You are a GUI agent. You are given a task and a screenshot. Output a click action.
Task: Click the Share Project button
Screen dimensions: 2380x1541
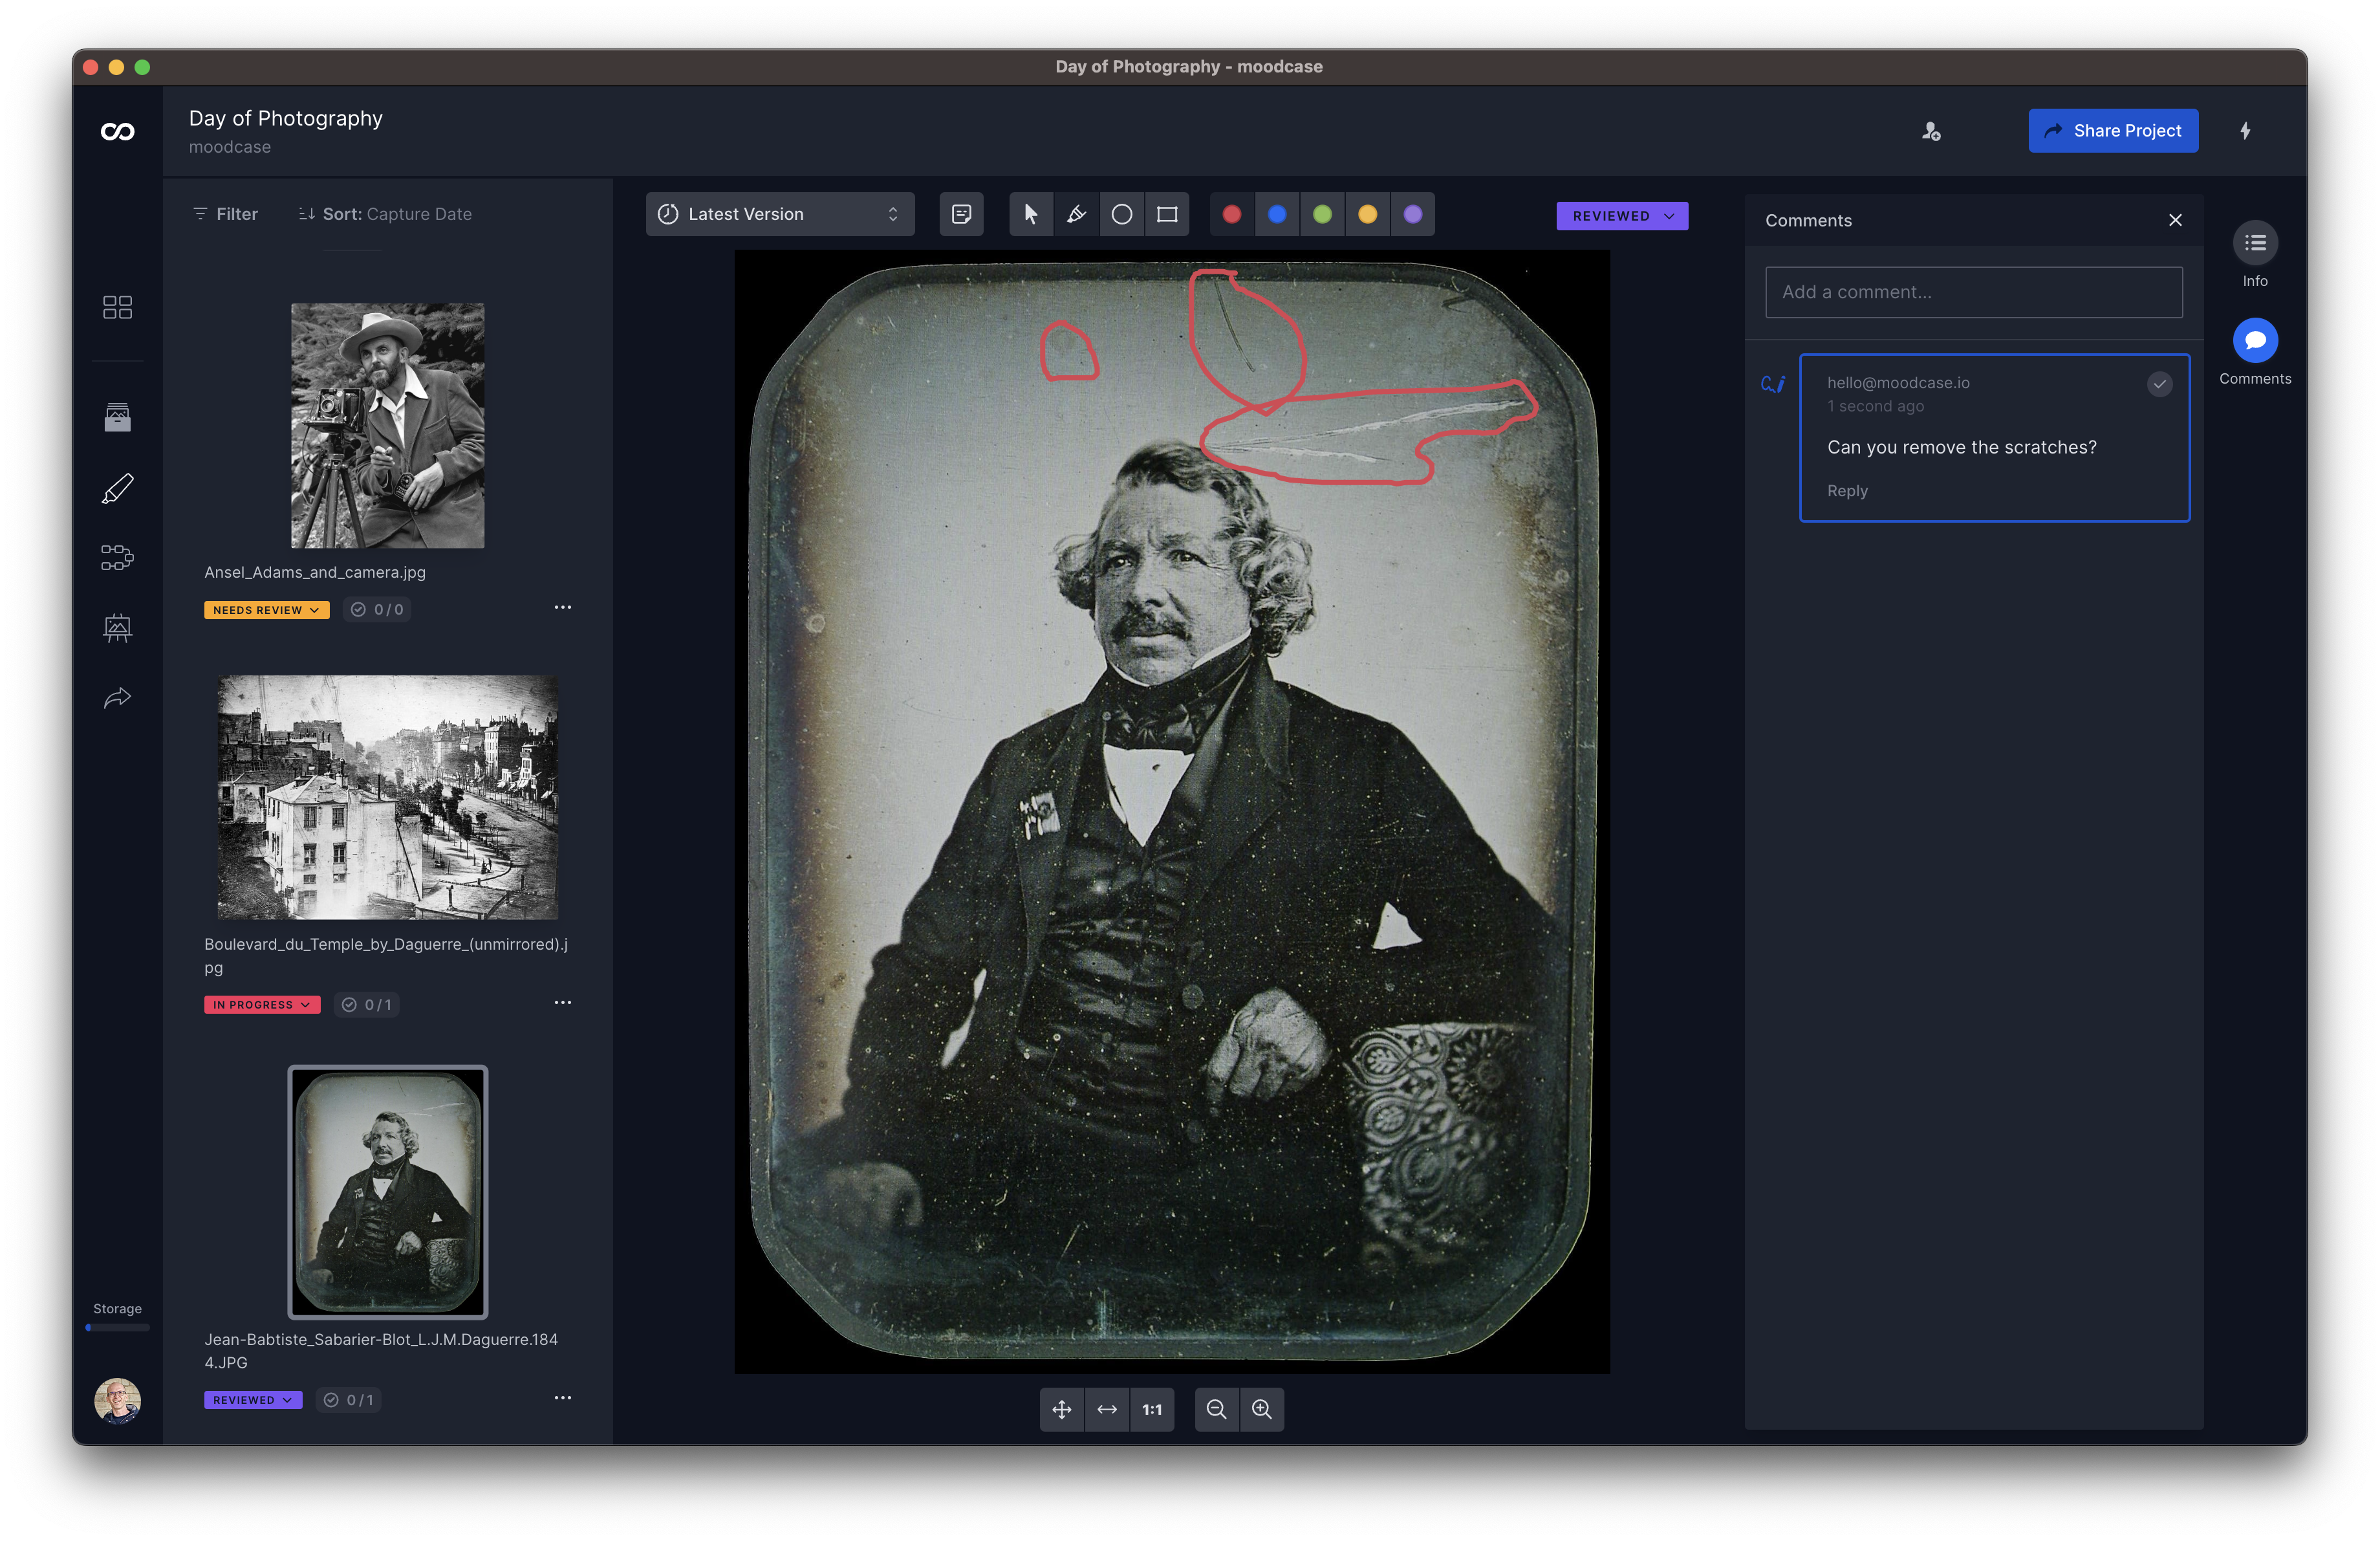tap(2113, 131)
